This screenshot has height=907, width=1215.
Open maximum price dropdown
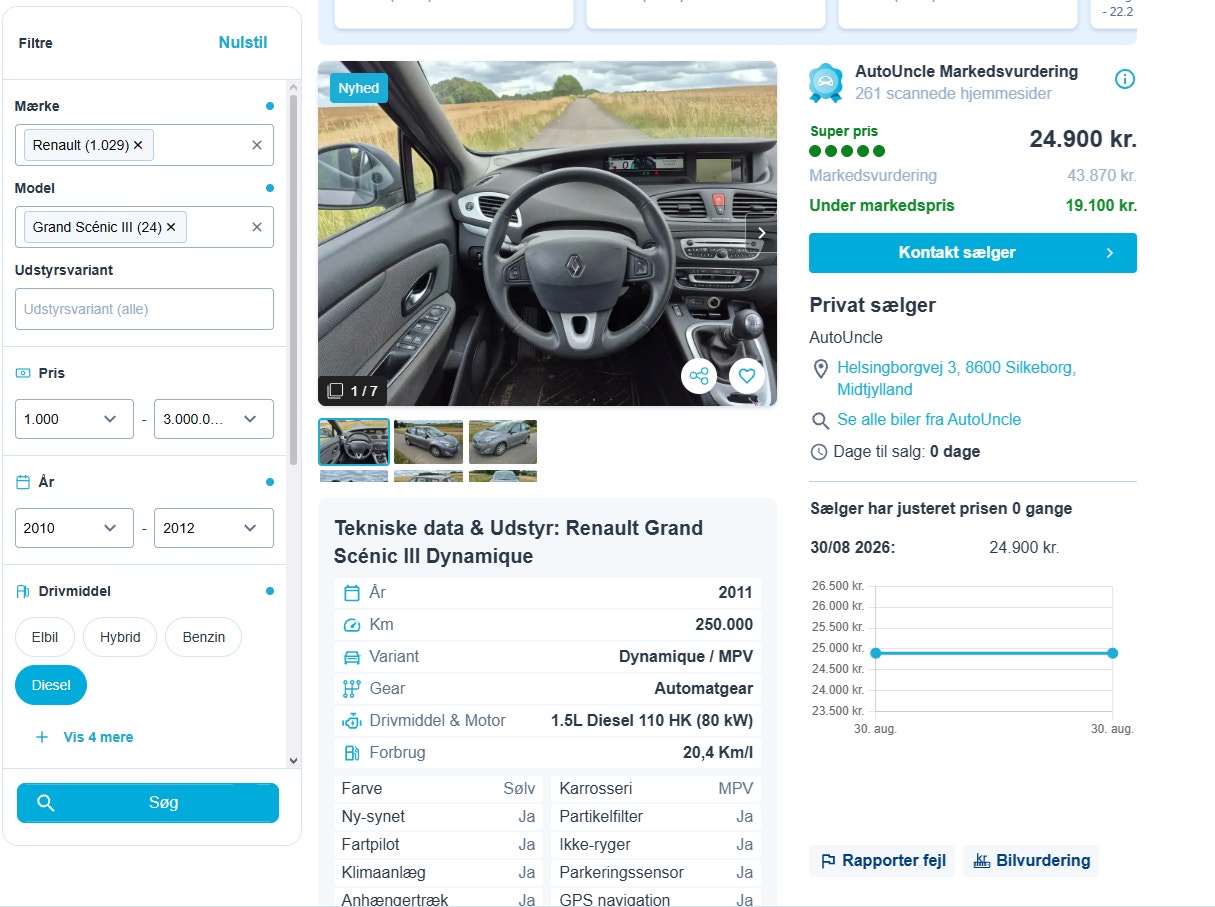(213, 419)
